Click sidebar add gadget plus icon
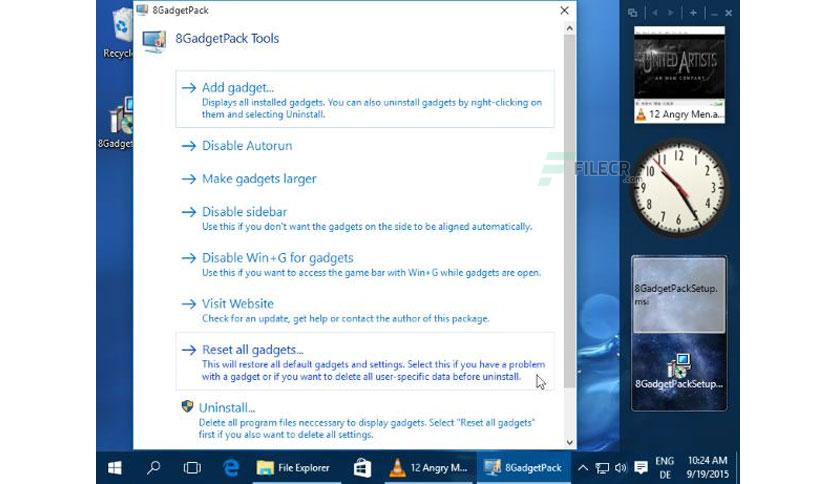 pyautogui.click(x=693, y=13)
